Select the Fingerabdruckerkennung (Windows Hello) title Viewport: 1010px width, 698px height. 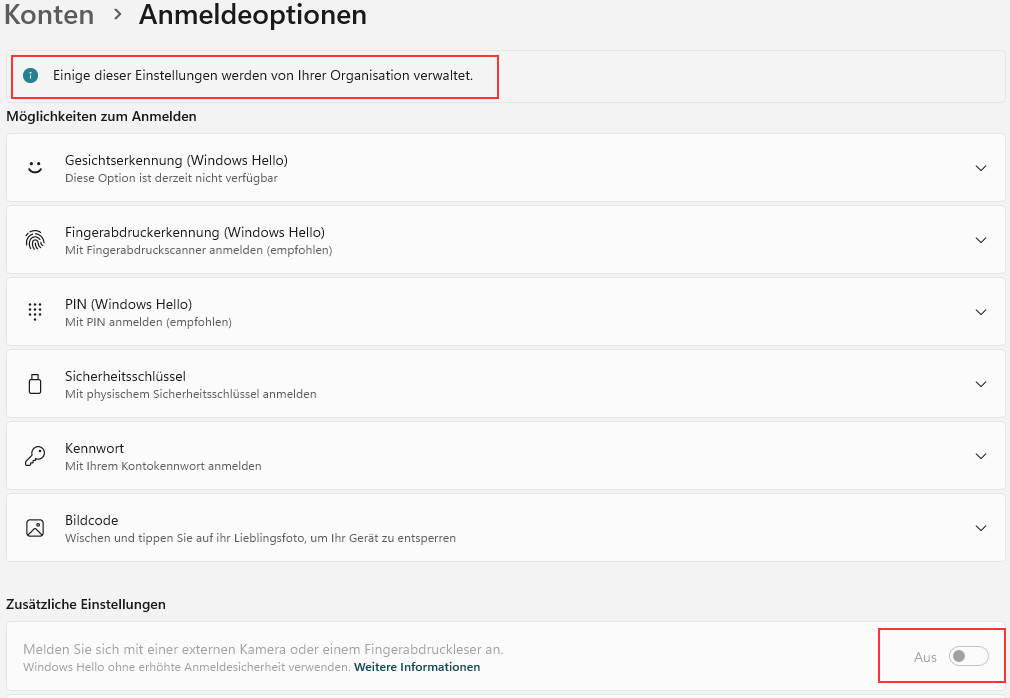pyautogui.click(x=195, y=232)
